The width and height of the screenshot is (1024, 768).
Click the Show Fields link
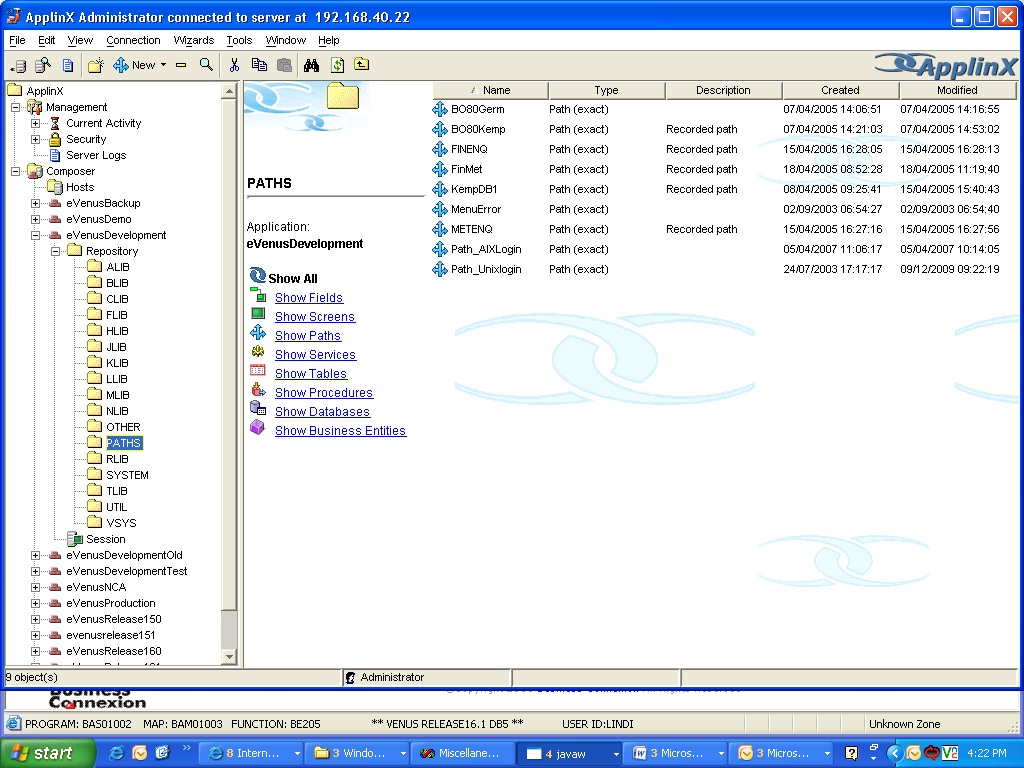309,298
